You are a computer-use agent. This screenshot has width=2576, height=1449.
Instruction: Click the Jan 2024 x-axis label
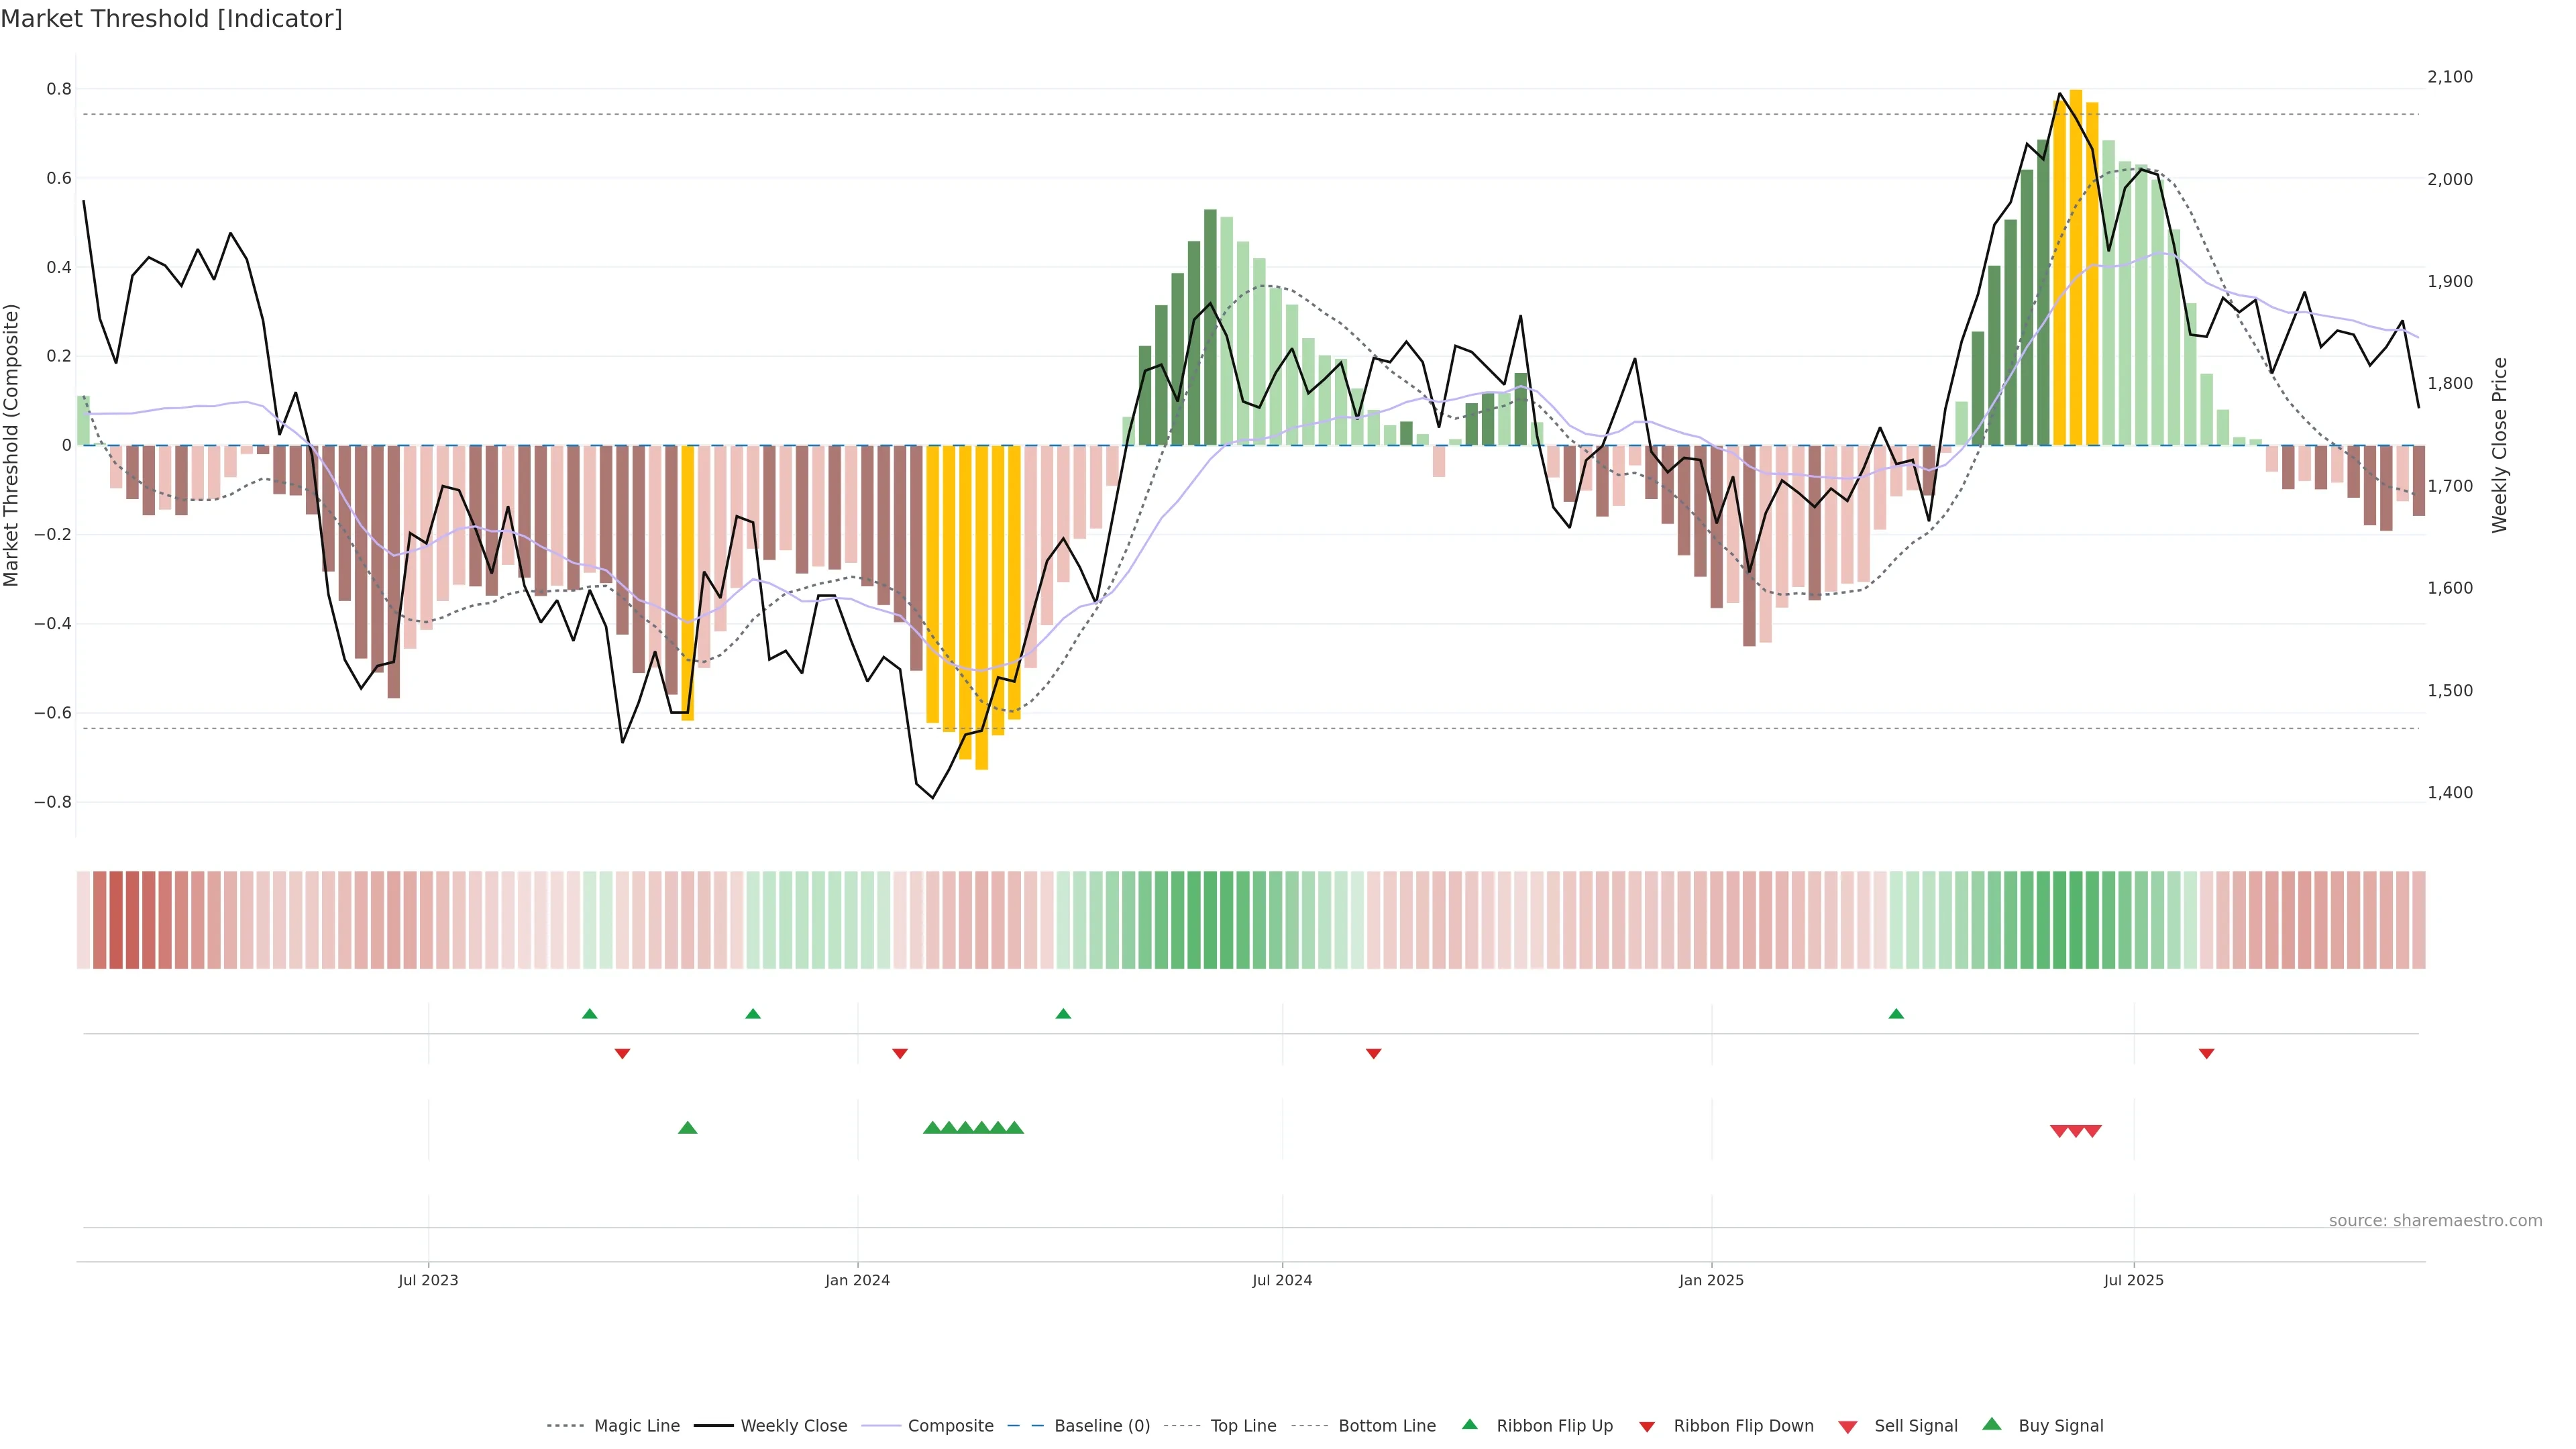pos(857,1280)
